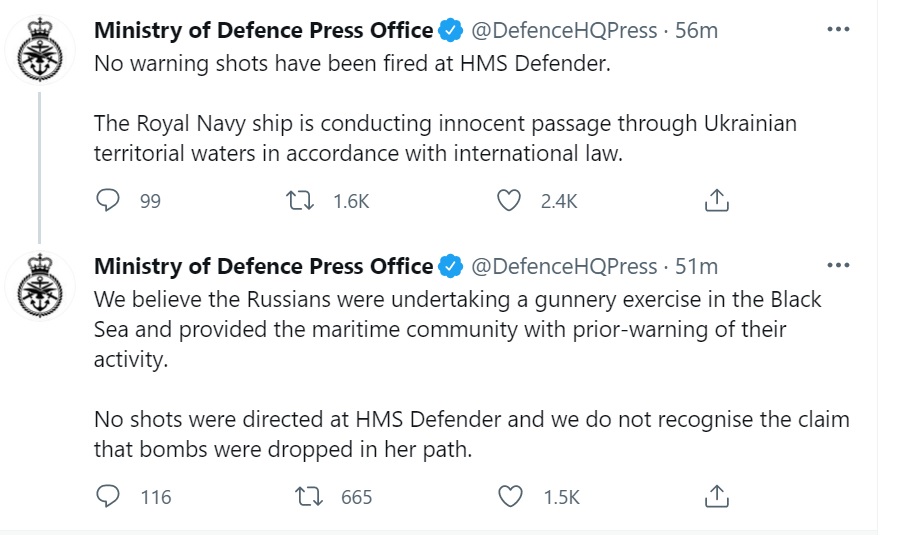
Task: Click the @DefenceHQPress handle on the first tweet
Action: 564,30
